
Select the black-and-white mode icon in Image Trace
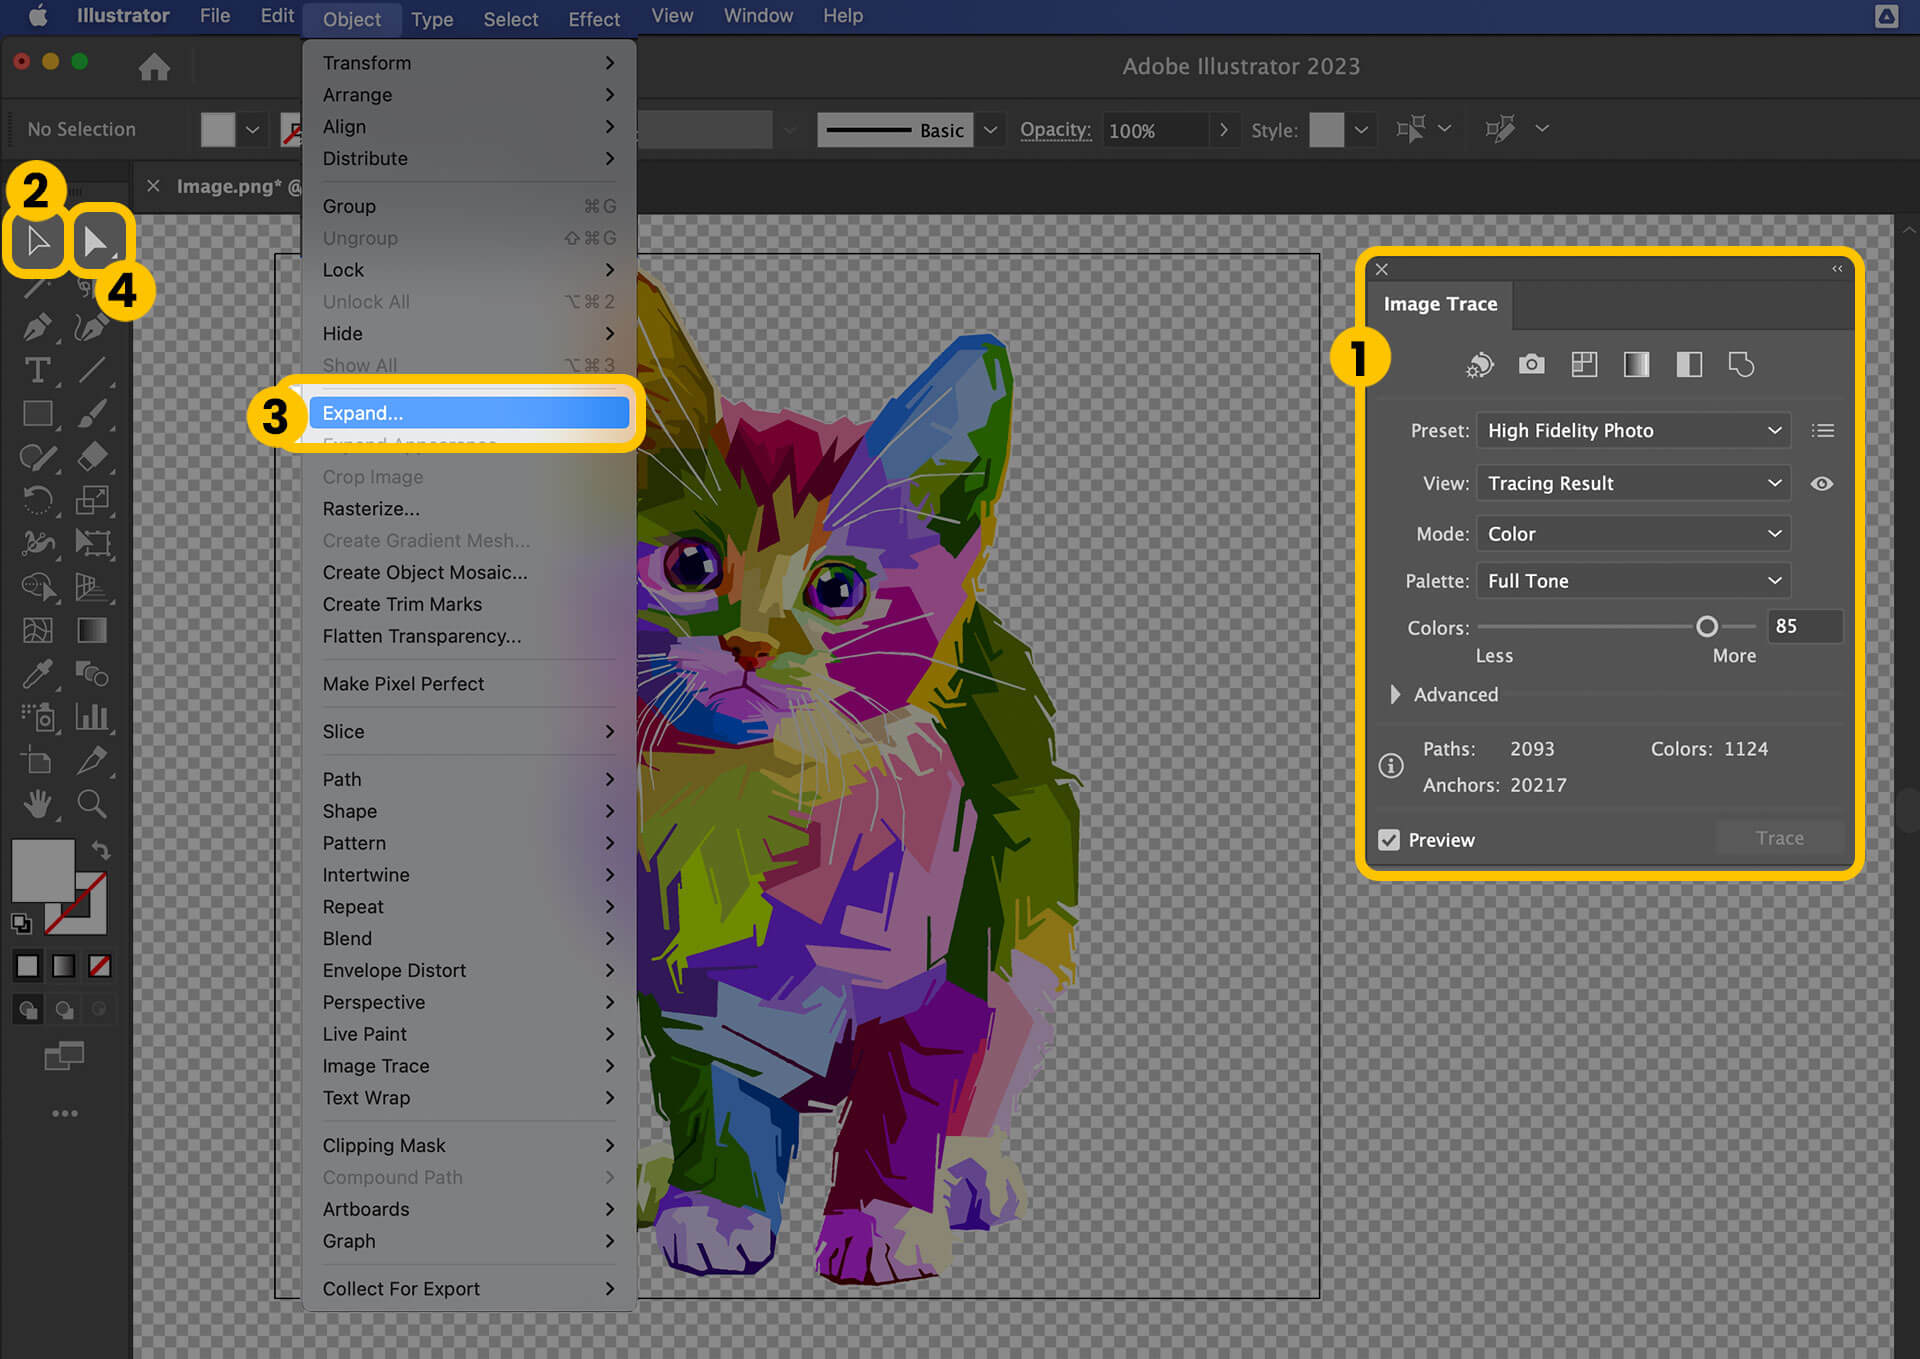(x=1686, y=365)
